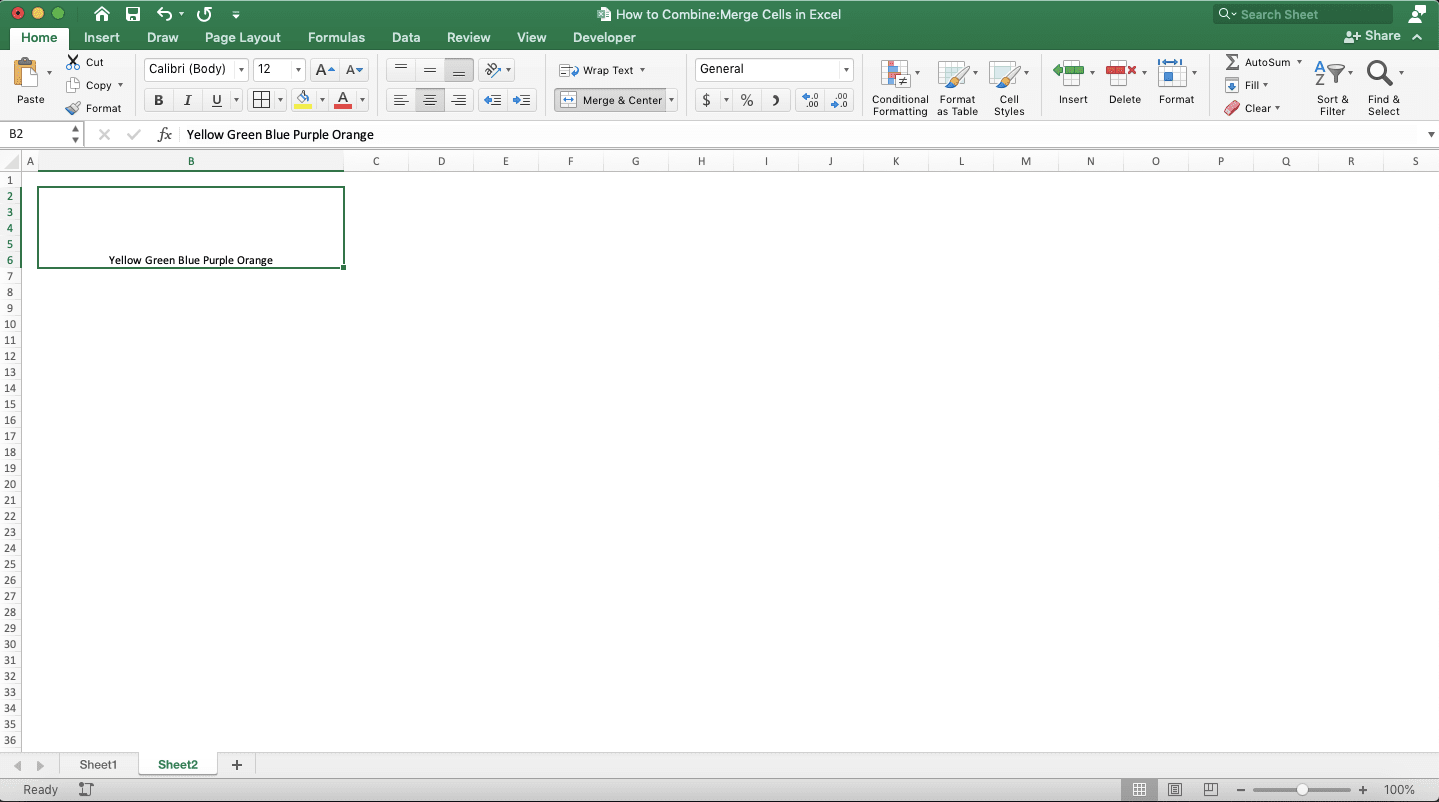1439x802 pixels.
Task: Toggle bottom vertical alignment
Action: (459, 70)
